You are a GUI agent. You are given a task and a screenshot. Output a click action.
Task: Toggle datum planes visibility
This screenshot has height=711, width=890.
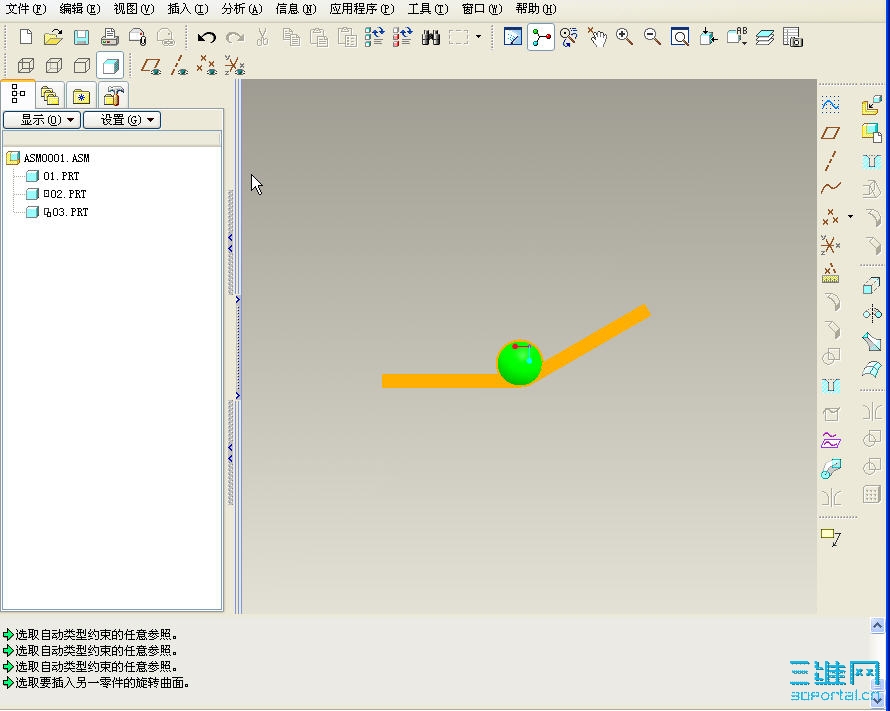point(151,66)
